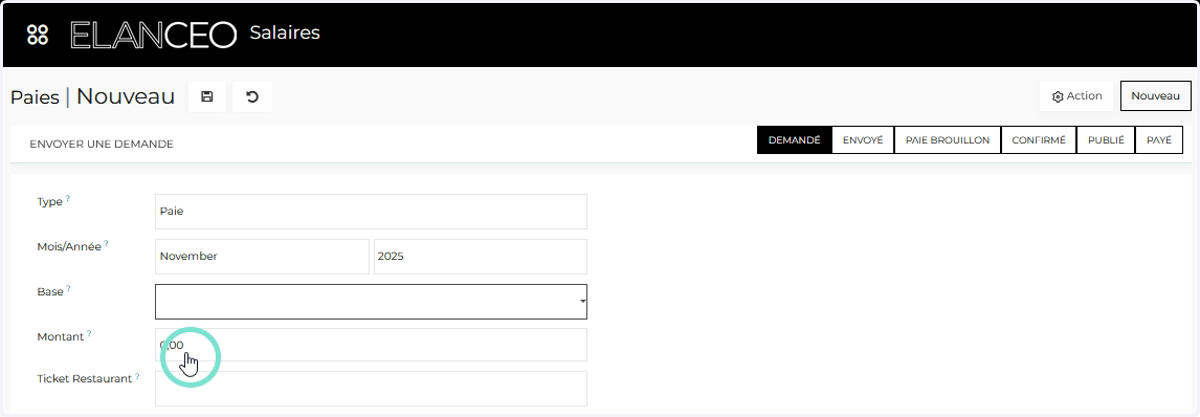Select the Publié status stage
Image resolution: width=1200 pixels, height=417 pixels.
1106,140
